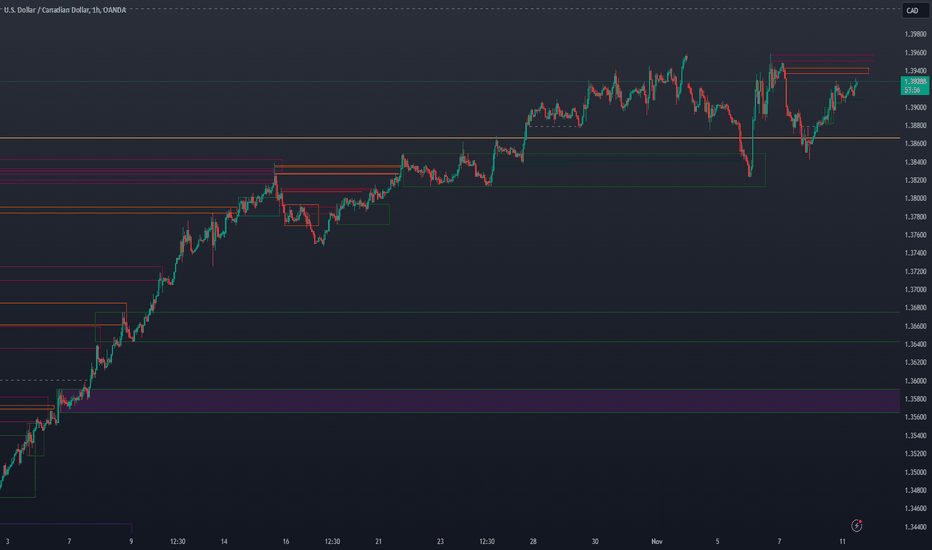Click the green current price label 1.39288
Viewport: 932px width, 550px height.
click(x=915, y=86)
